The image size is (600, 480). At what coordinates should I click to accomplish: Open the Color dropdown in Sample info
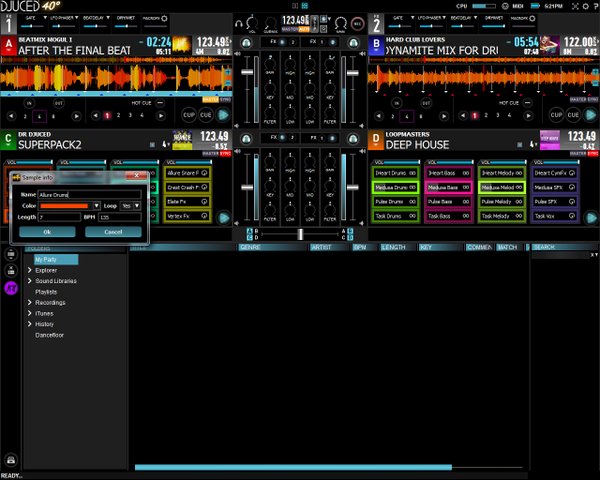point(70,205)
